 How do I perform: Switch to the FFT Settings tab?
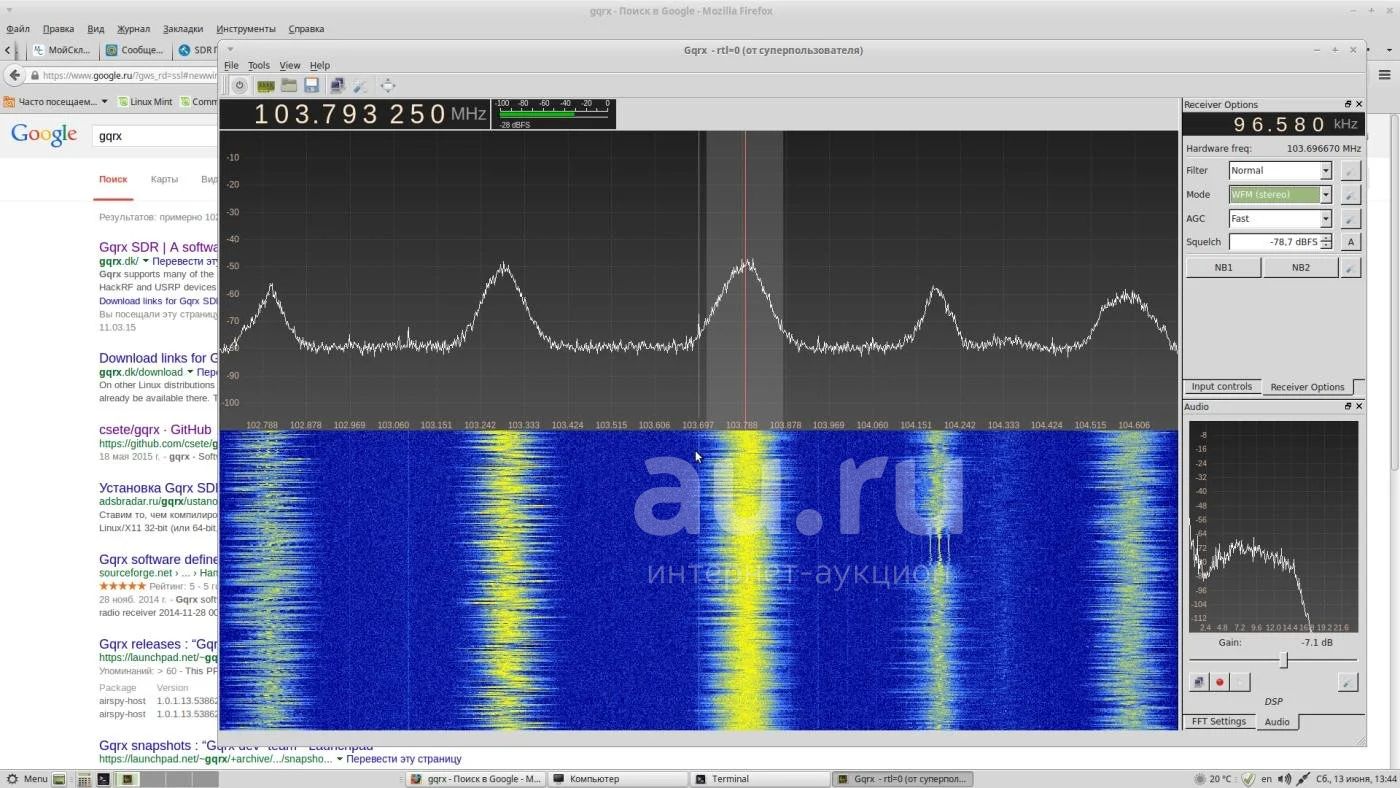point(1218,722)
